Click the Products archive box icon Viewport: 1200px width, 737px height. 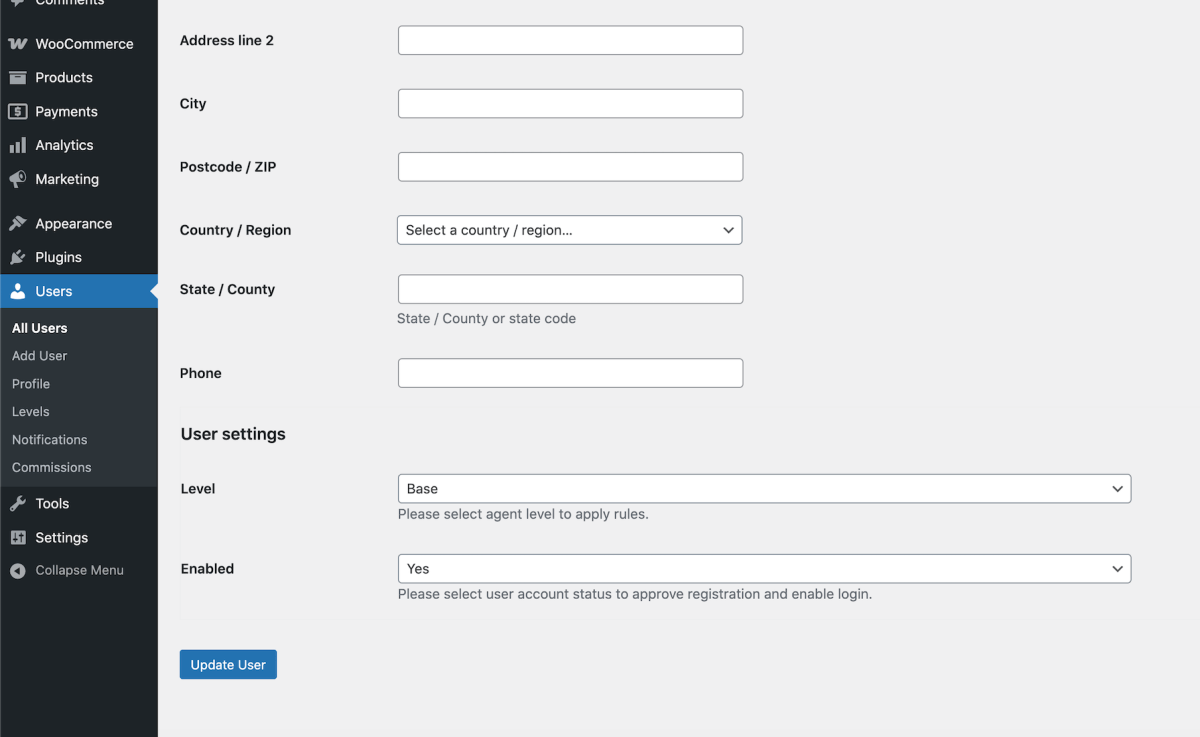tap(17, 78)
